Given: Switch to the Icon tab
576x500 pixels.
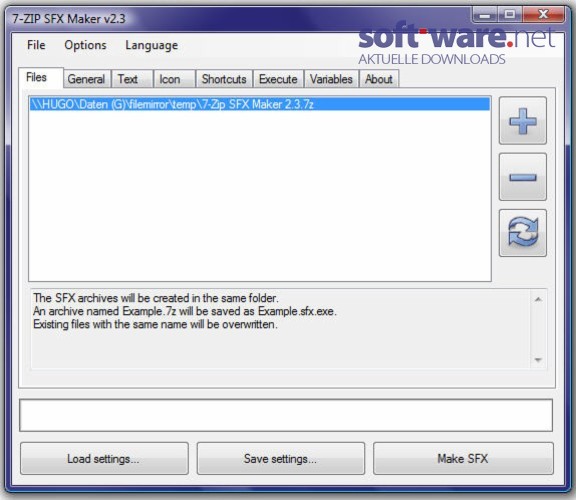Looking at the screenshot, I should point(174,79).
